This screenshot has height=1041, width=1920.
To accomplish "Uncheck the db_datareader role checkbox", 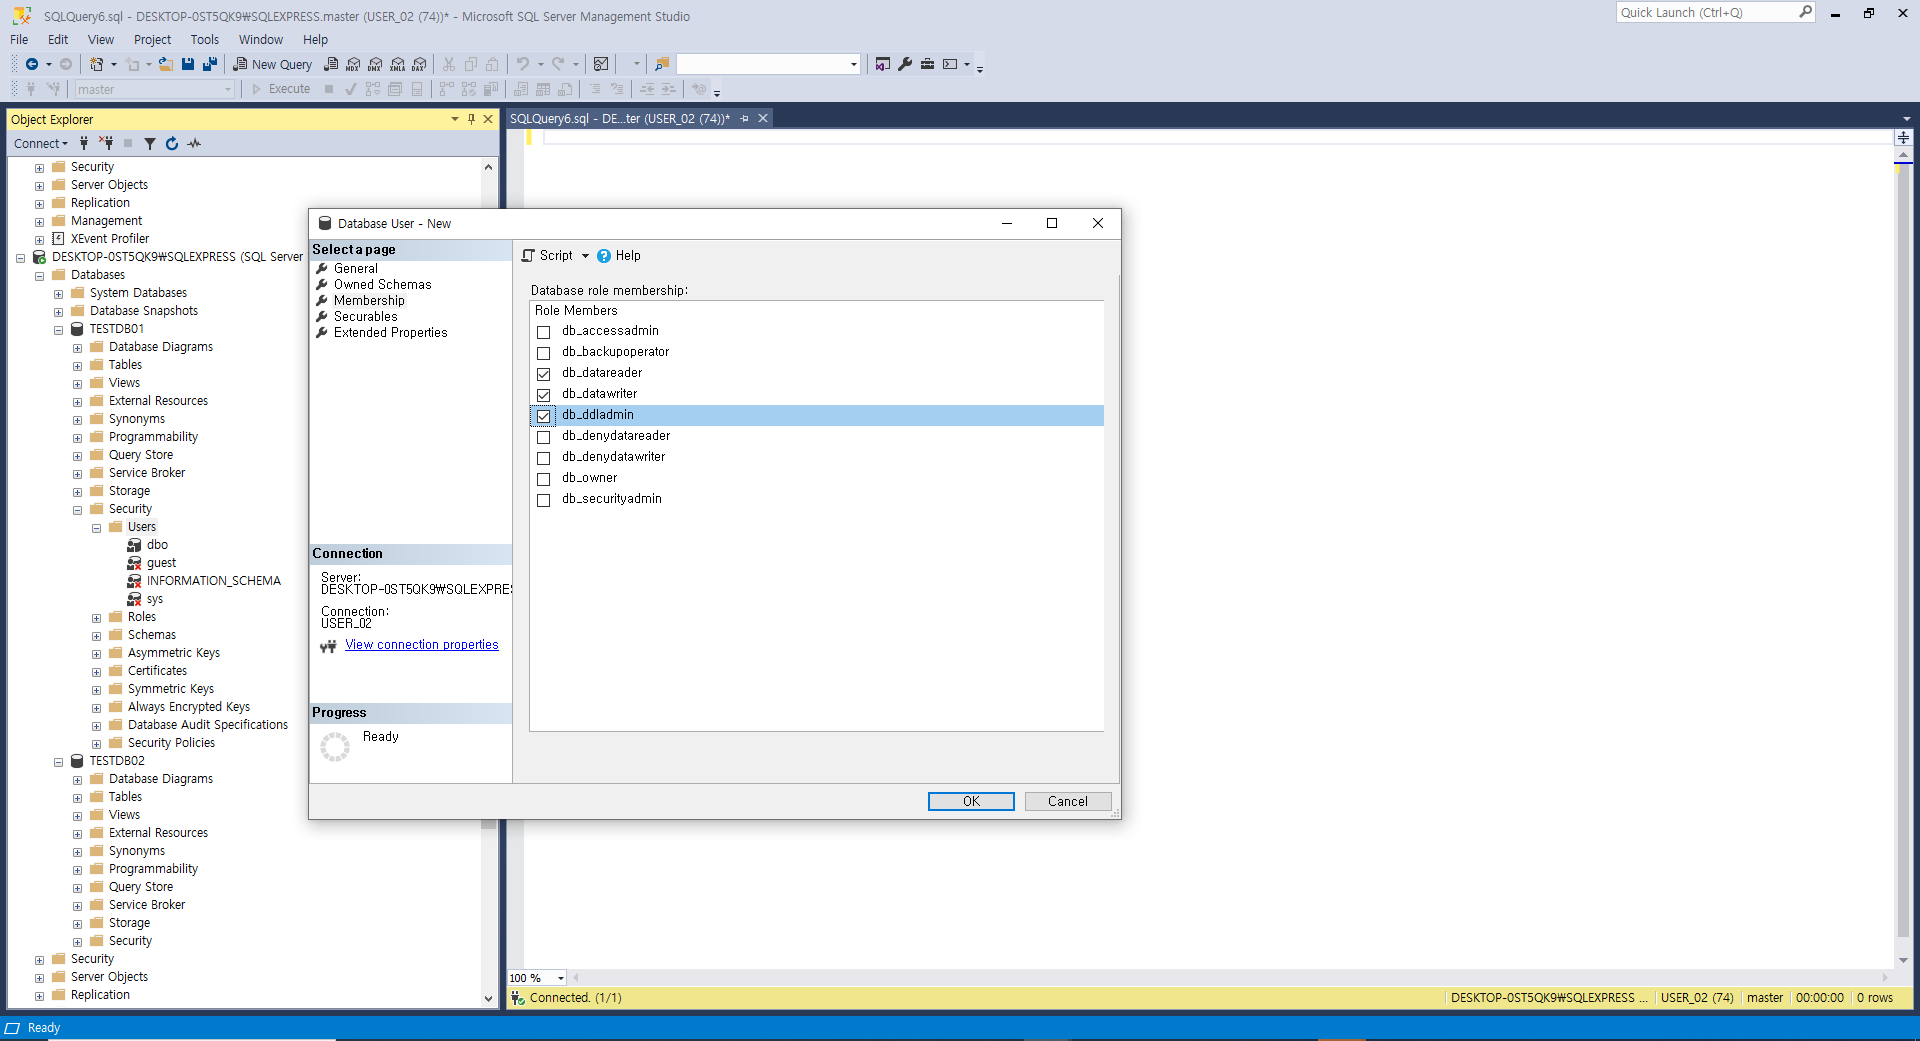I will click(x=544, y=374).
